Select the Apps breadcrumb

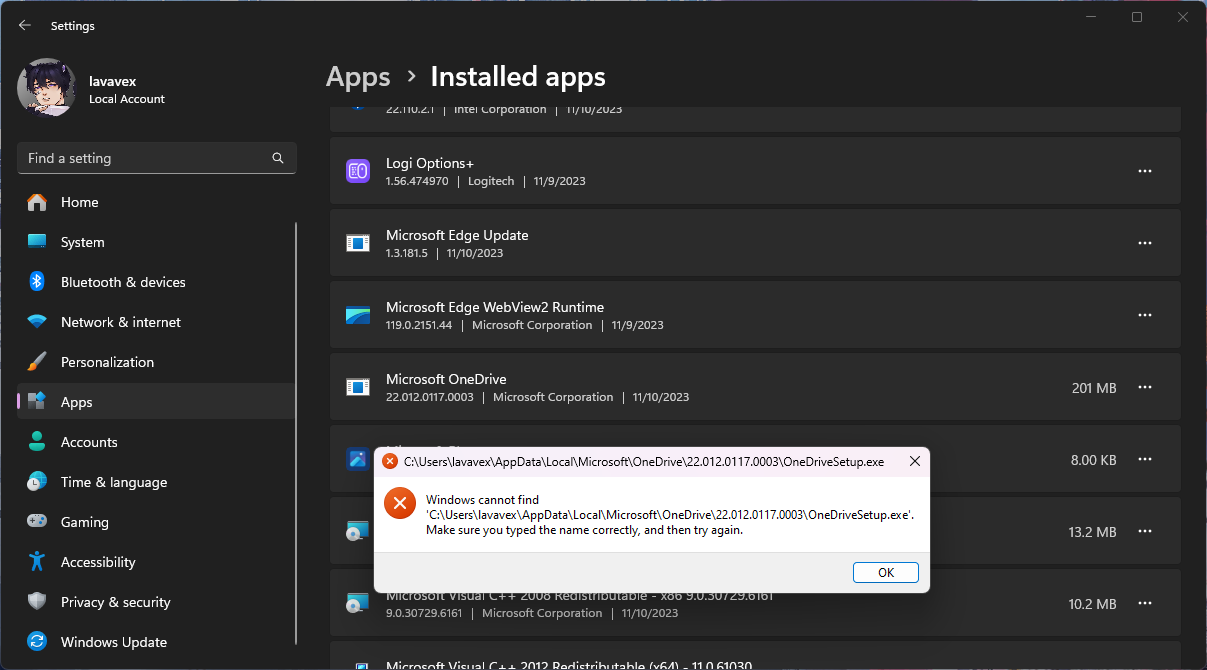pos(358,76)
